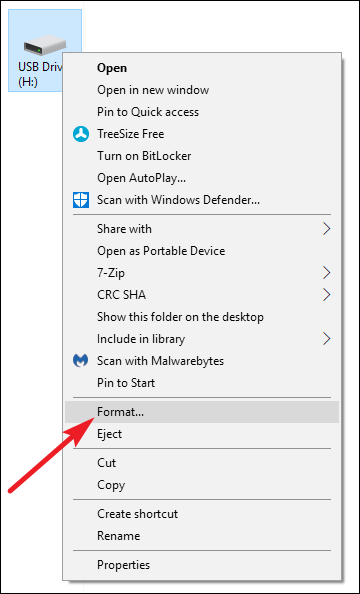Expand the CRC SHA submenu arrow

tap(326, 294)
